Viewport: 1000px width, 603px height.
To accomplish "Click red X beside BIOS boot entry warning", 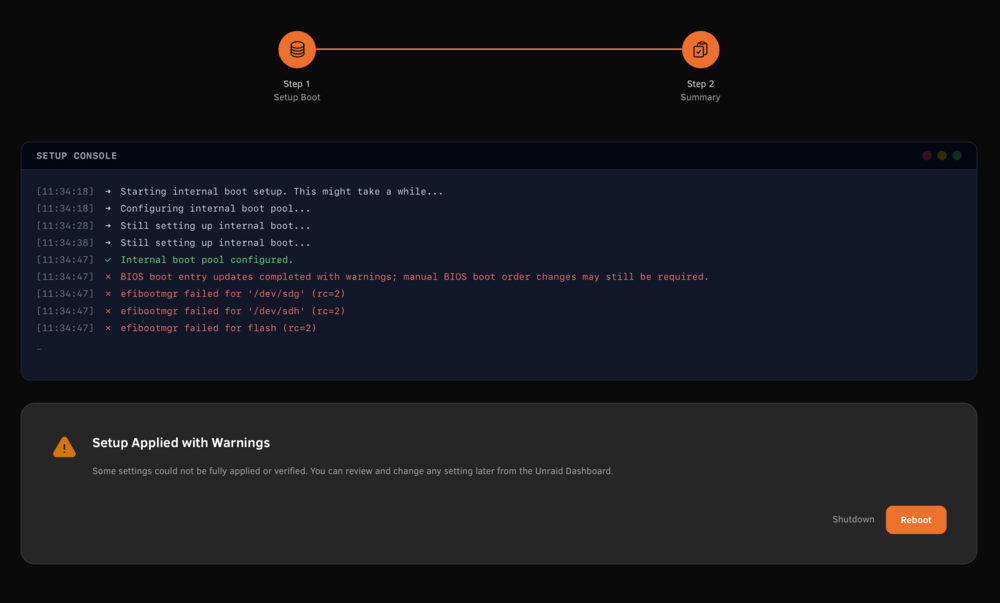I will point(108,277).
